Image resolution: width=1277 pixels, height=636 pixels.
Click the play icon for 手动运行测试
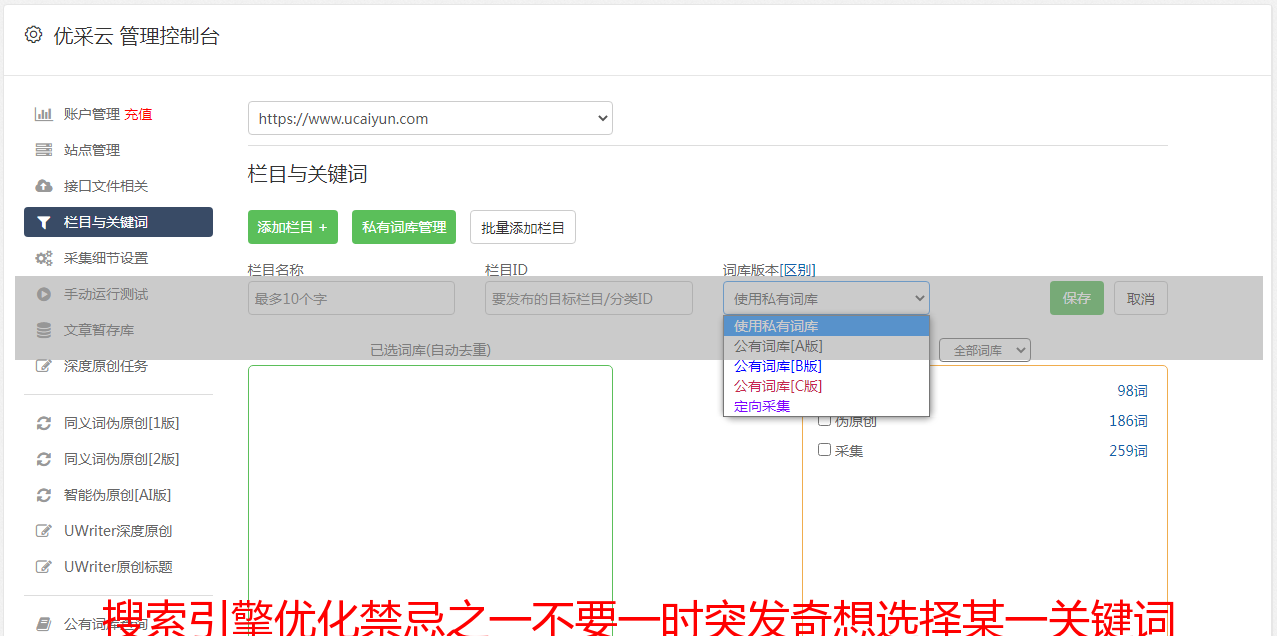tap(44, 294)
